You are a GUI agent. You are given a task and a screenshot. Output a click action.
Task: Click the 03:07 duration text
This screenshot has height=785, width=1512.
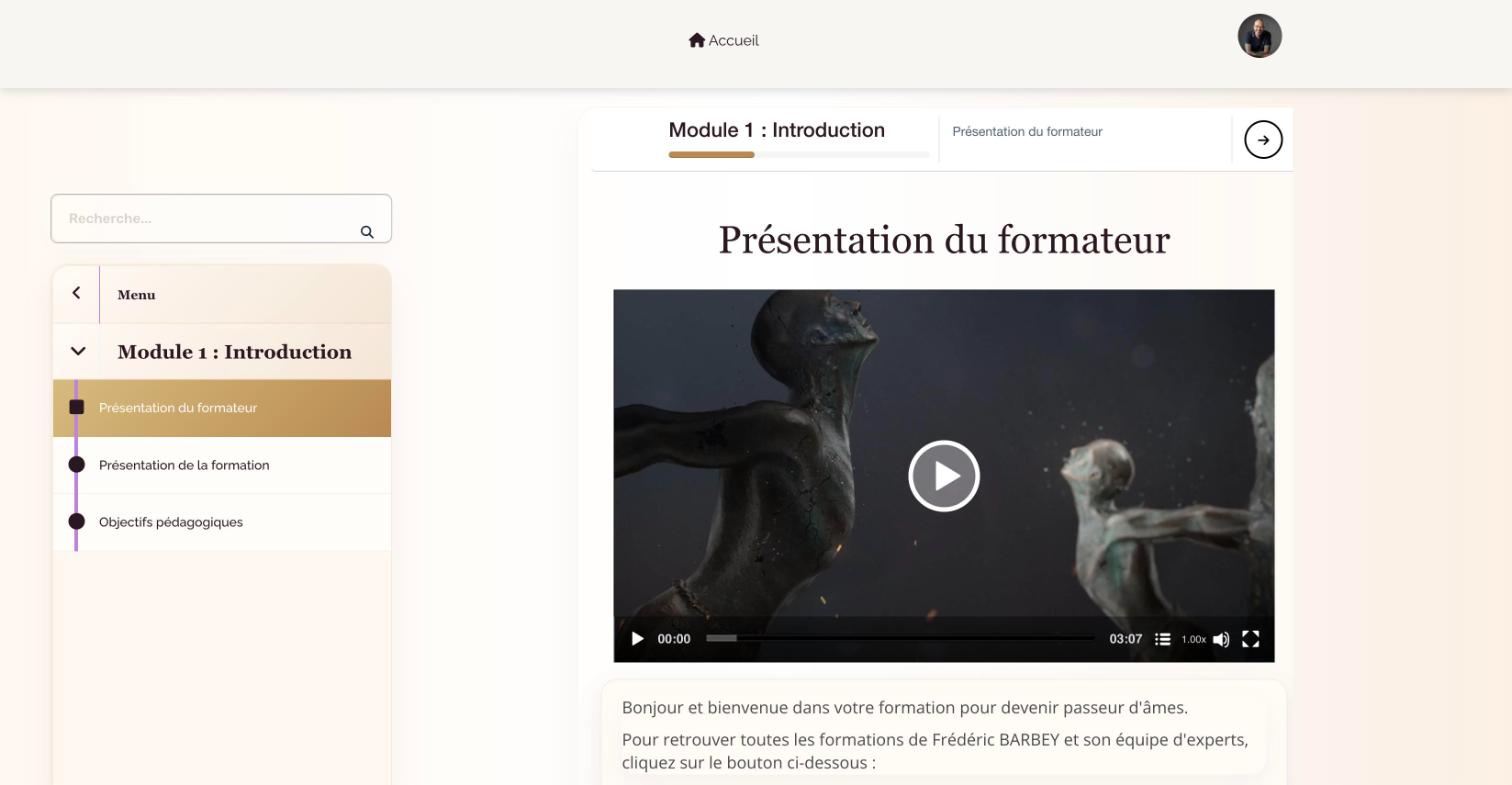pyautogui.click(x=1126, y=639)
